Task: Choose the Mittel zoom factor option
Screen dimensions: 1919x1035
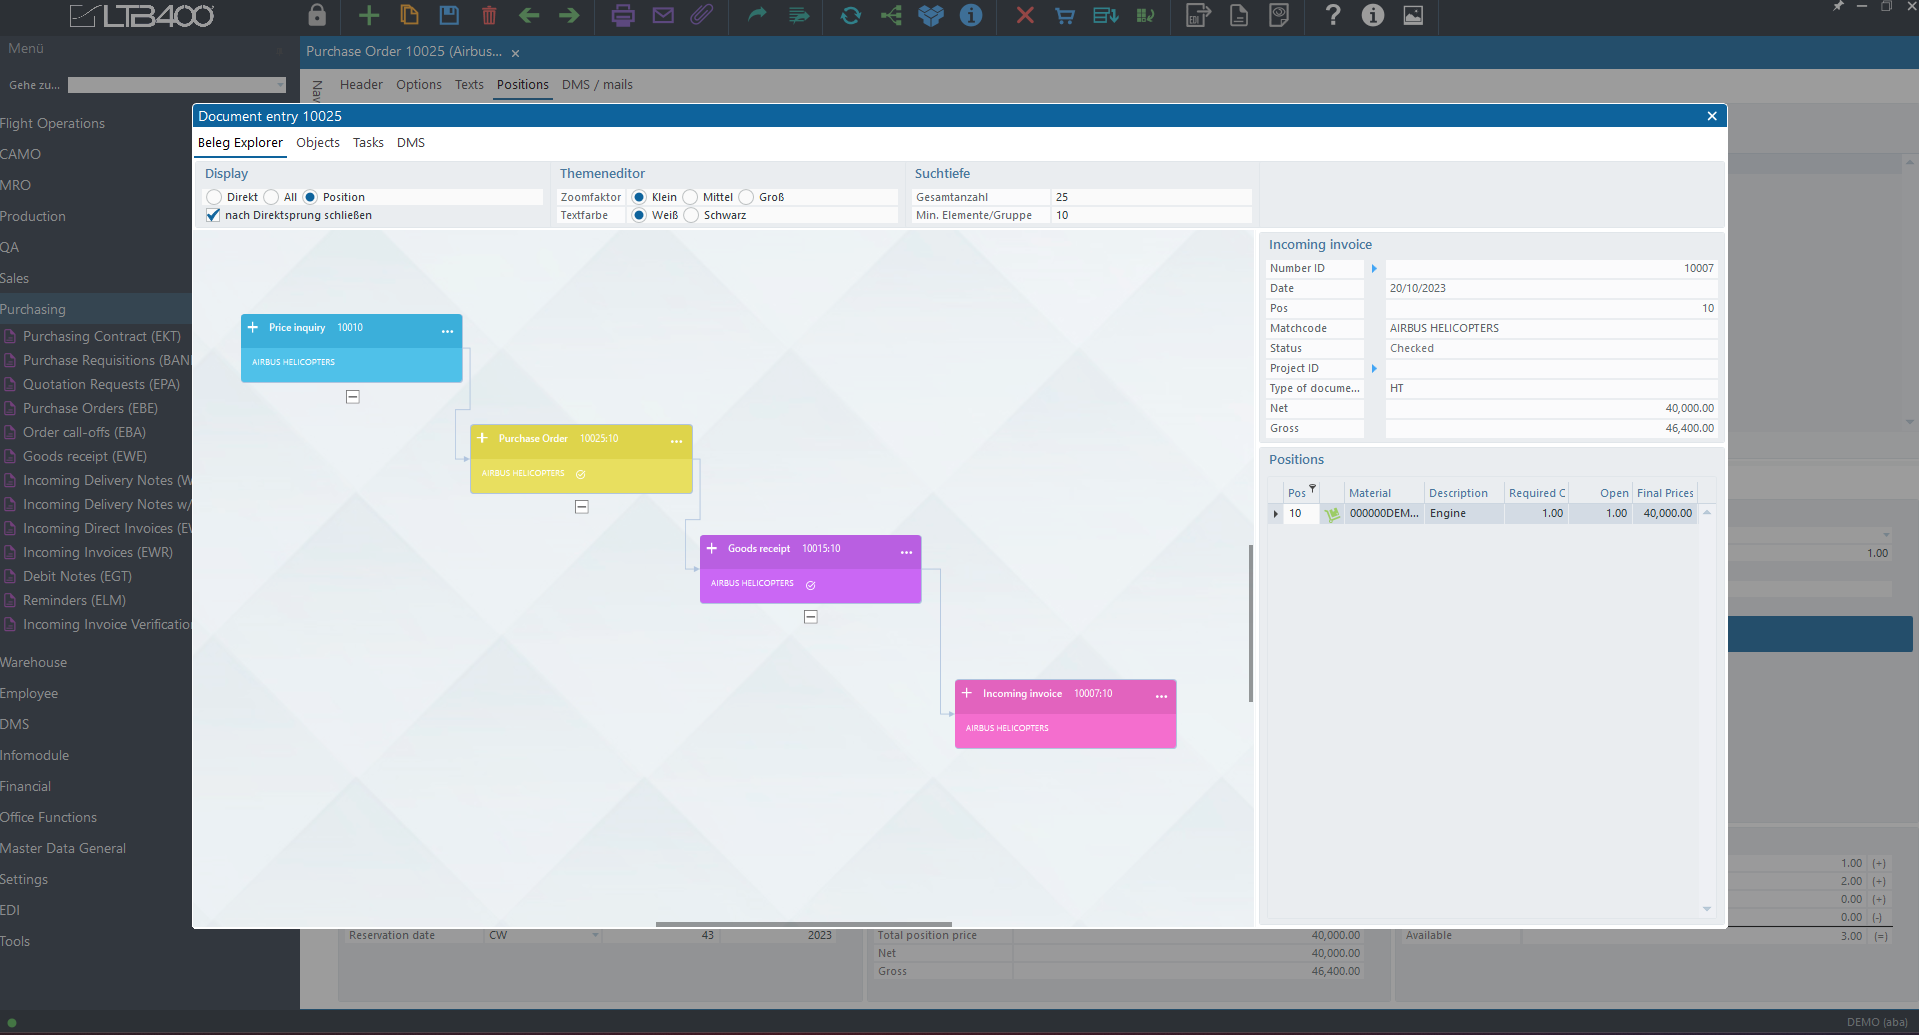Action: 691,197
